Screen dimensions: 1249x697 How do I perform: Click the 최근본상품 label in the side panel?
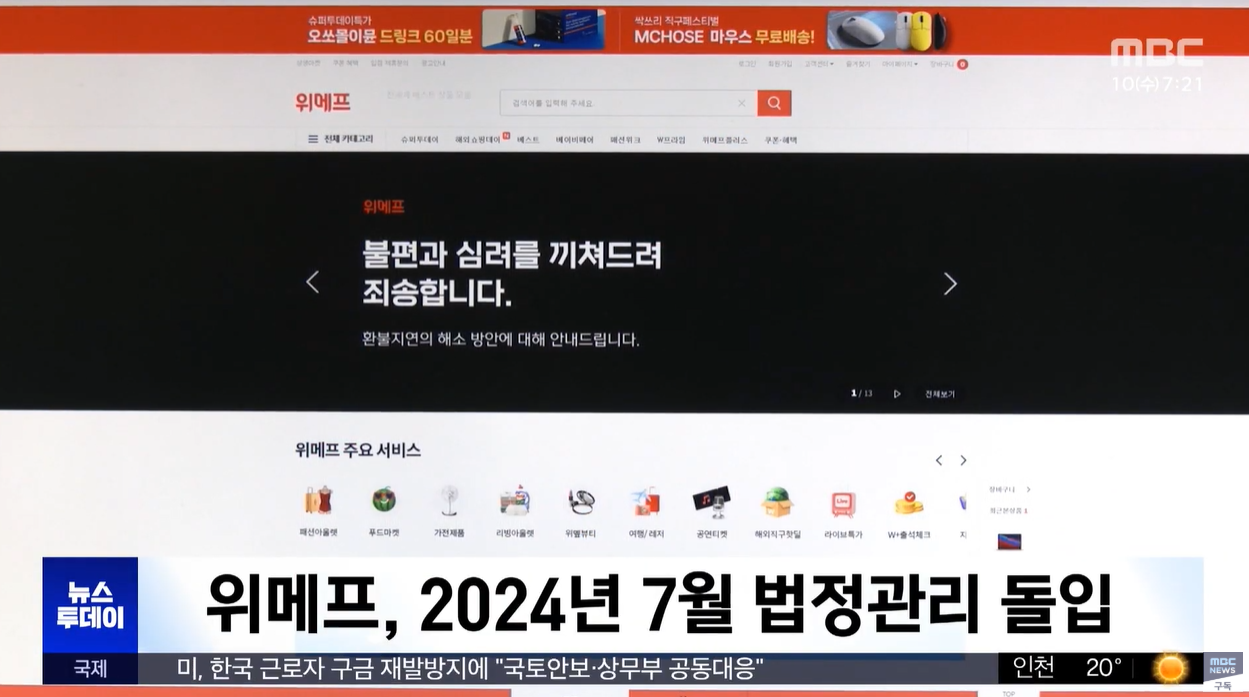pyautogui.click(x=1008, y=511)
